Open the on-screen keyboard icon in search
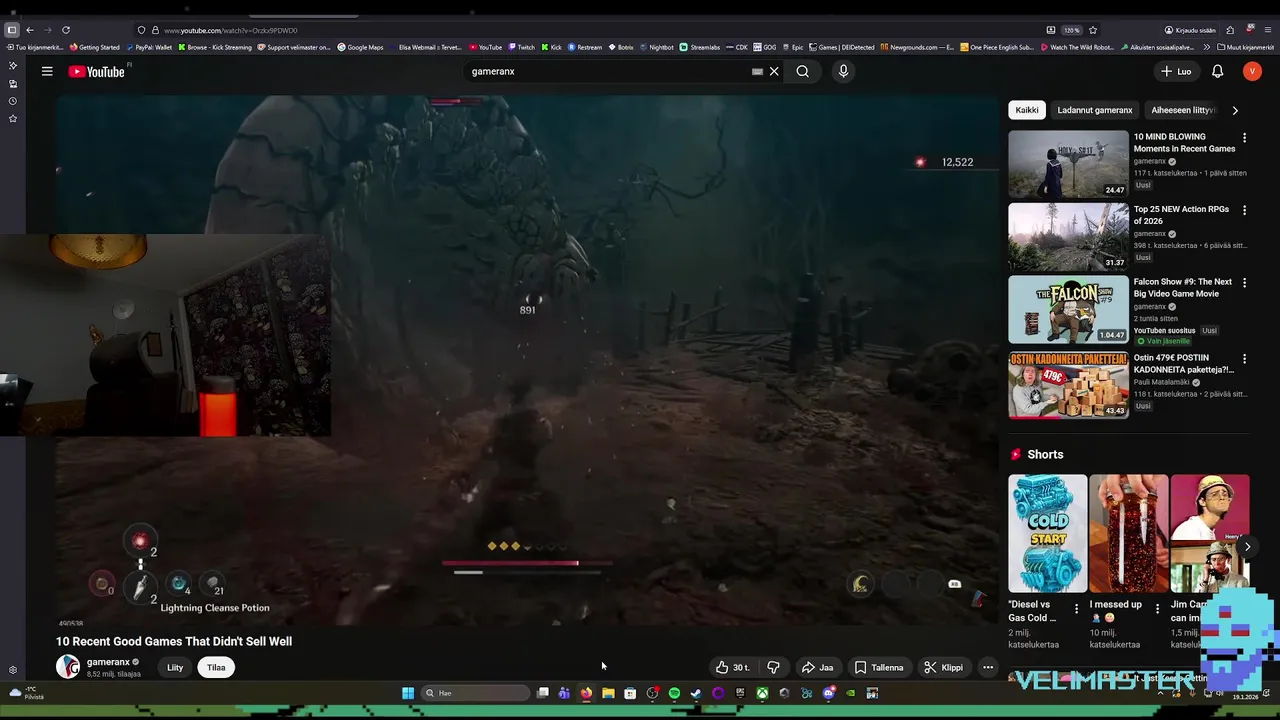Viewport: 1280px width, 720px height. [x=757, y=71]
